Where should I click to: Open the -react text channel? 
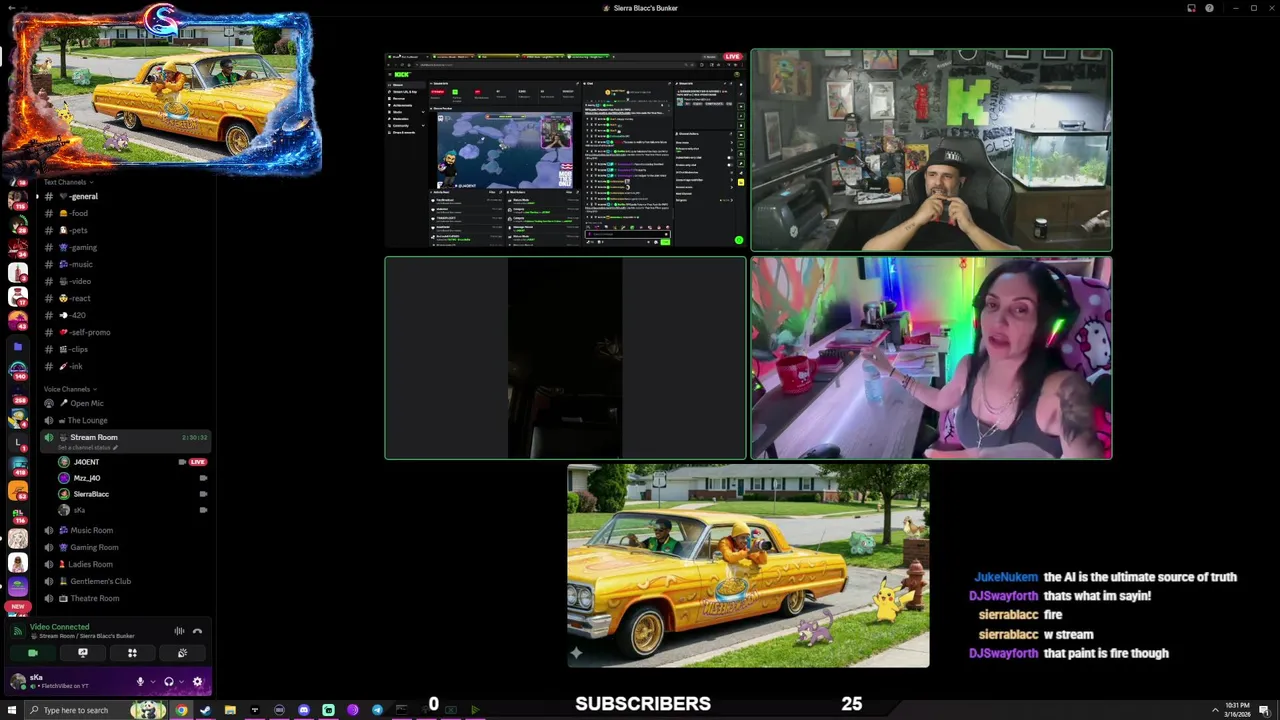(125, 298)
